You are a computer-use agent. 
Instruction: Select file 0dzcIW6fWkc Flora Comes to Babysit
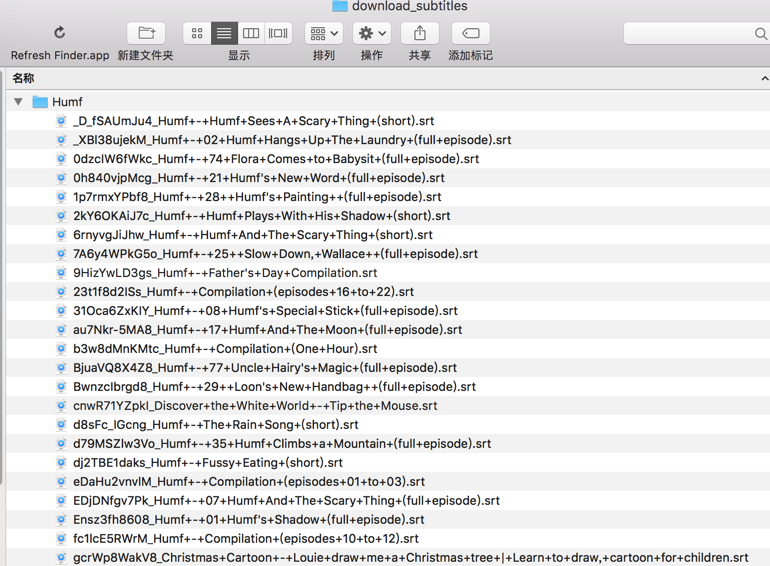coord(276,159)
